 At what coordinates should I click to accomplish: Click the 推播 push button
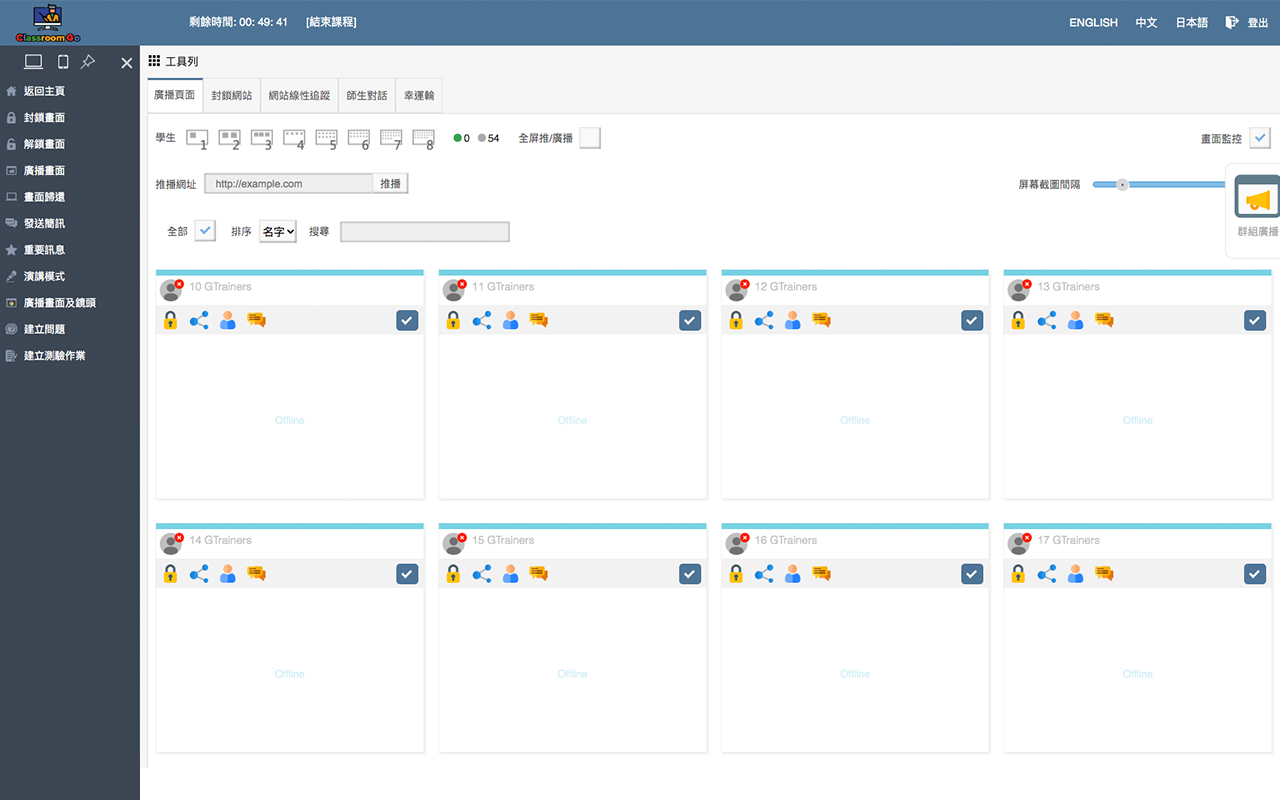pyautogui.click(x=390, y=184)
